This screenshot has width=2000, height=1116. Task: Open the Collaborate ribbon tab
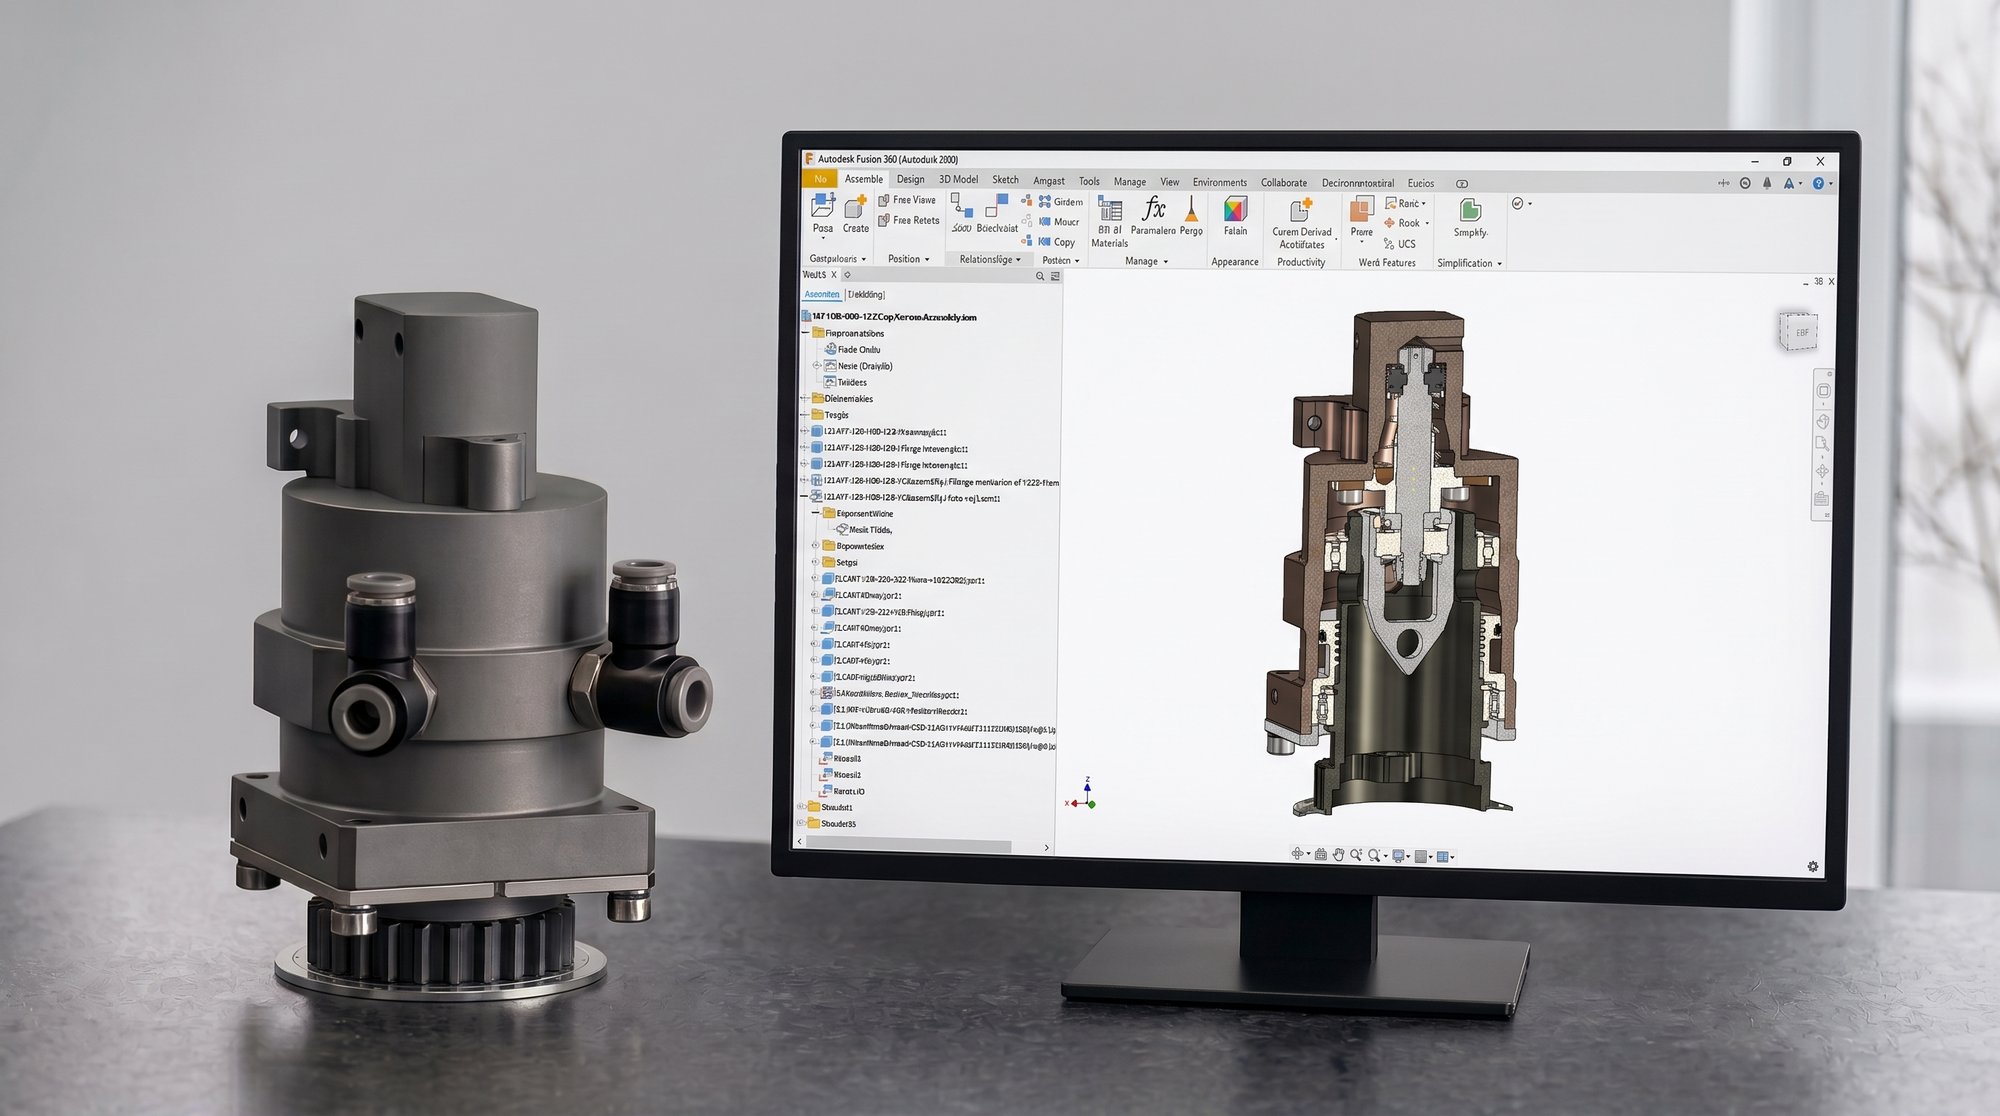click(1284, 183)
